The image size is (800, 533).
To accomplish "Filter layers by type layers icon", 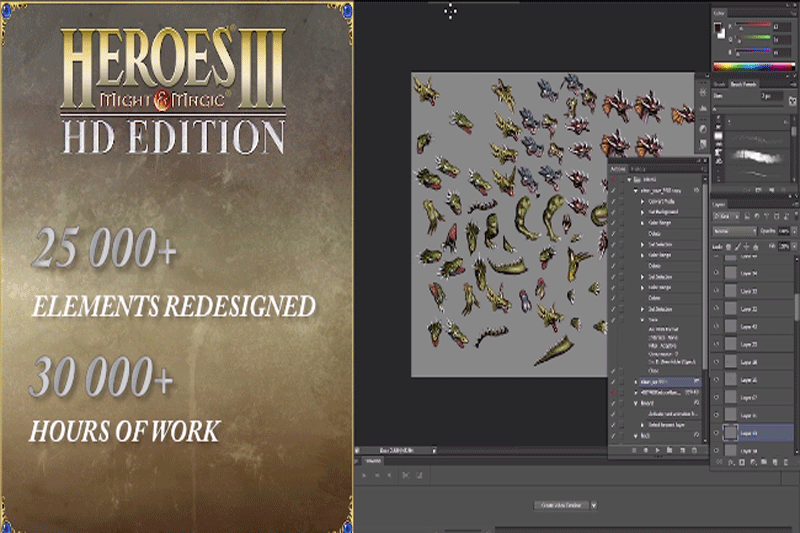I will 767,216.
